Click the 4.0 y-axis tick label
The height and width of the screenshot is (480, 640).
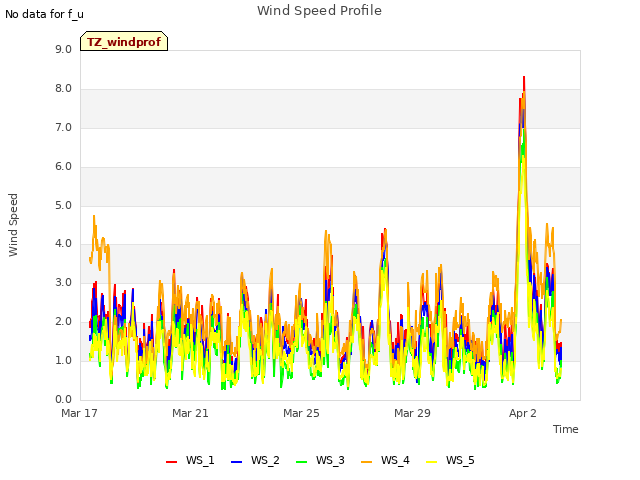point(63,244)
